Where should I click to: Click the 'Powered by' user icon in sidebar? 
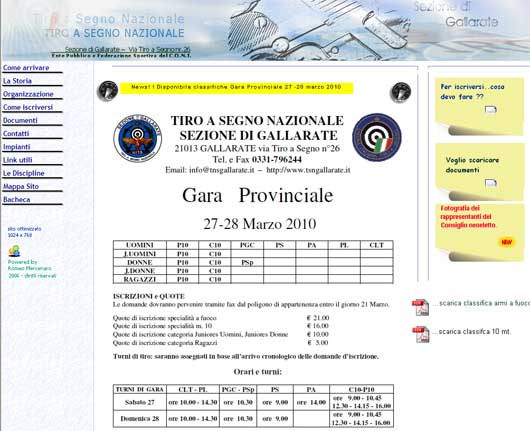15,251
